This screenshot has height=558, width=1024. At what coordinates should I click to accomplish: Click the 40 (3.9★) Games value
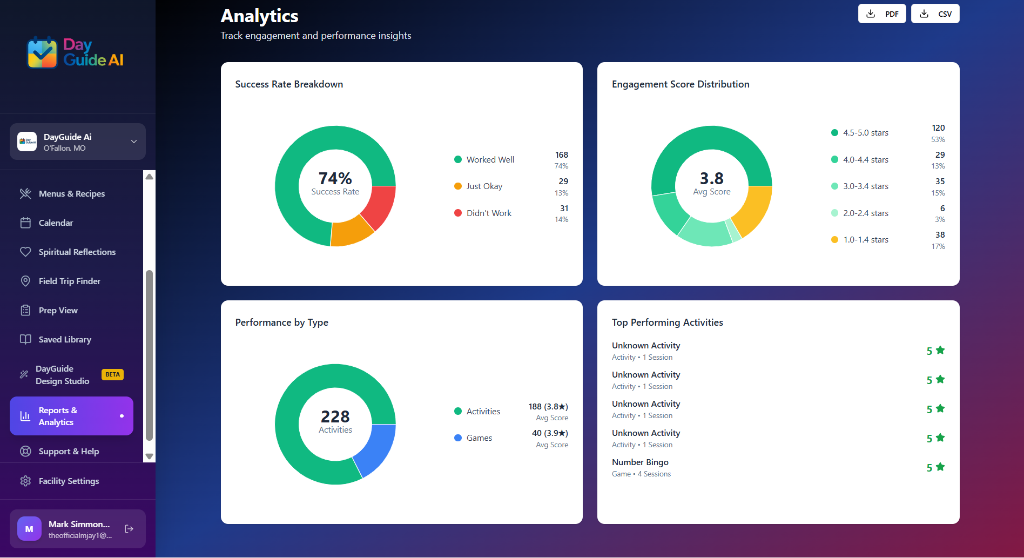(x=549, y=433)
